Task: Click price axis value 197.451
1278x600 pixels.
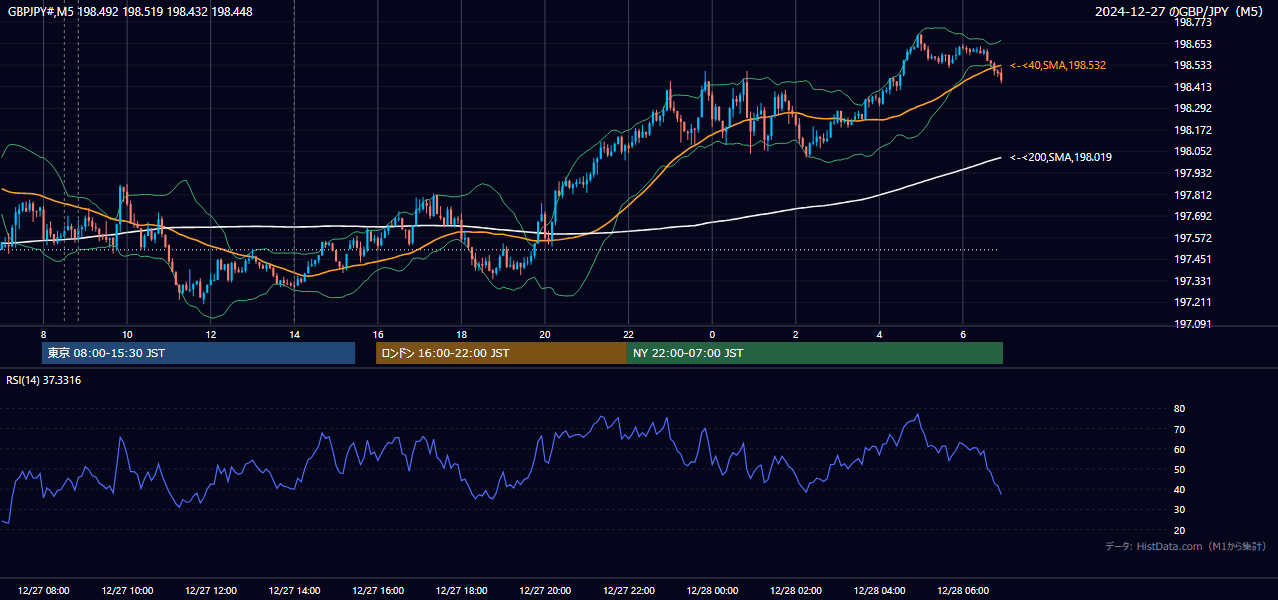Action: pos(1193,259)
